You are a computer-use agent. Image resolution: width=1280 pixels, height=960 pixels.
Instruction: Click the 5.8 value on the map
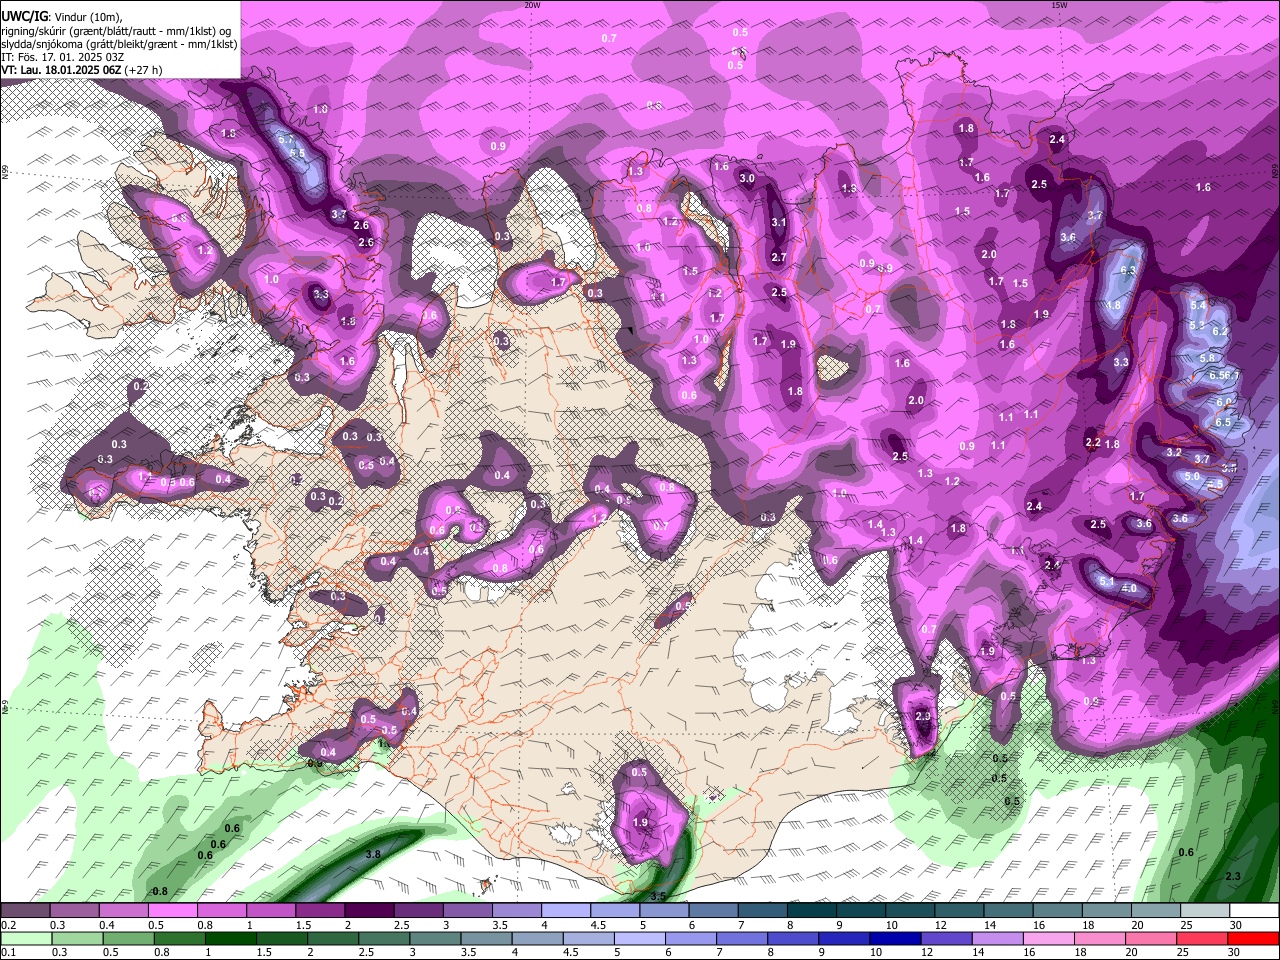click(x=1207, y=358)
